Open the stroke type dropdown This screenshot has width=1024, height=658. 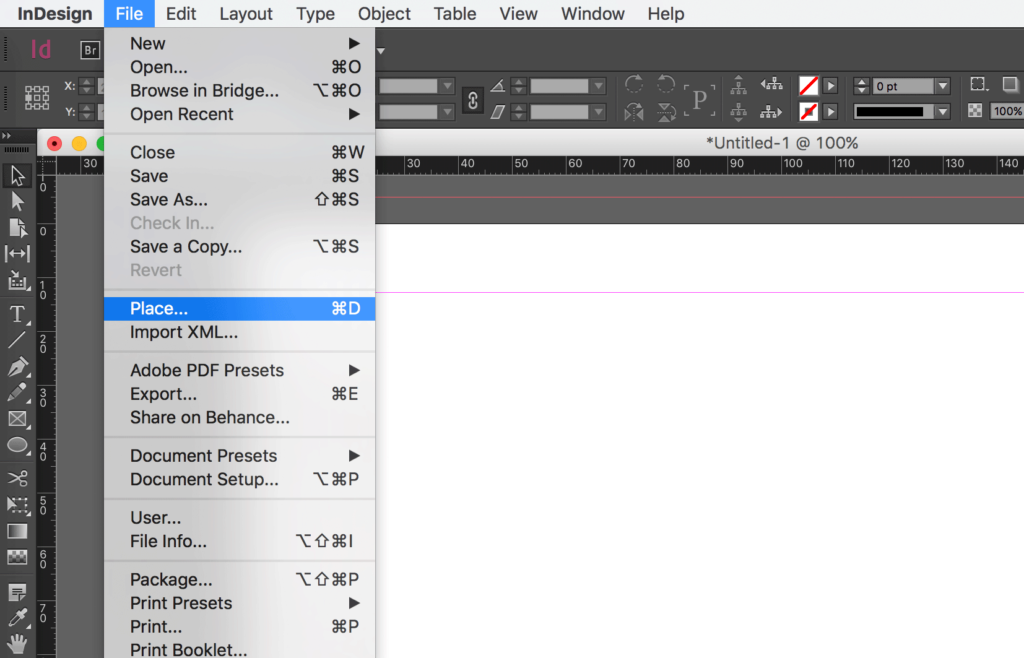pyautogui.click(x=941, y=111)
